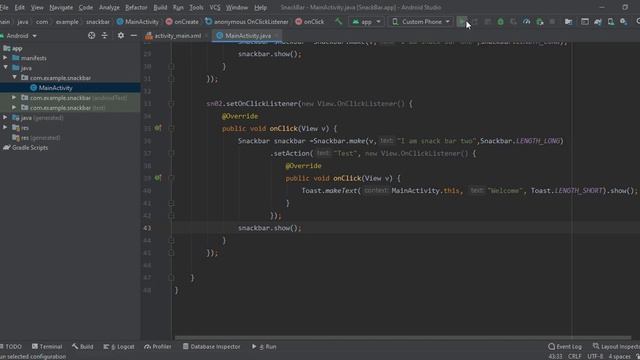
Task: Expand the res folder arrow
Action: click(x=5, y=127)
